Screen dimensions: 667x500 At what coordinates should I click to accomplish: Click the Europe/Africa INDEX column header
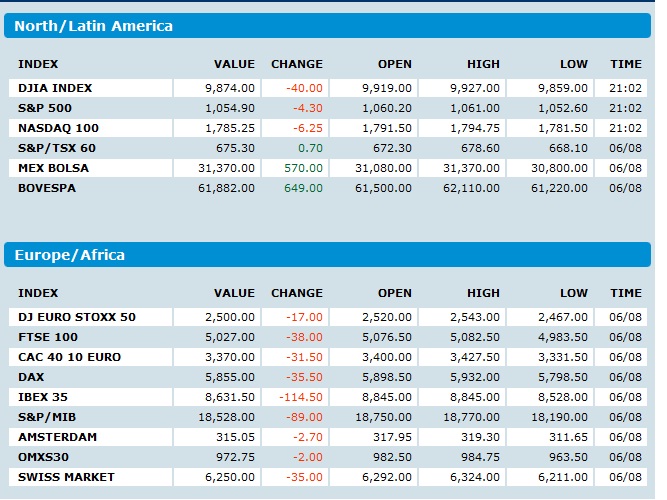pyautogui.click(x=38, y=293)
